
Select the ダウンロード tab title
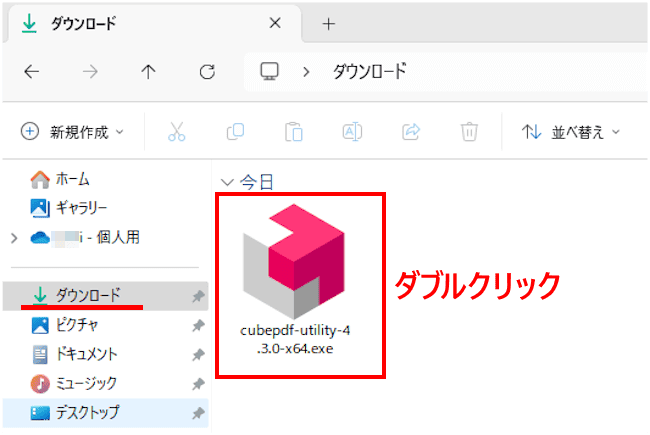83,24
